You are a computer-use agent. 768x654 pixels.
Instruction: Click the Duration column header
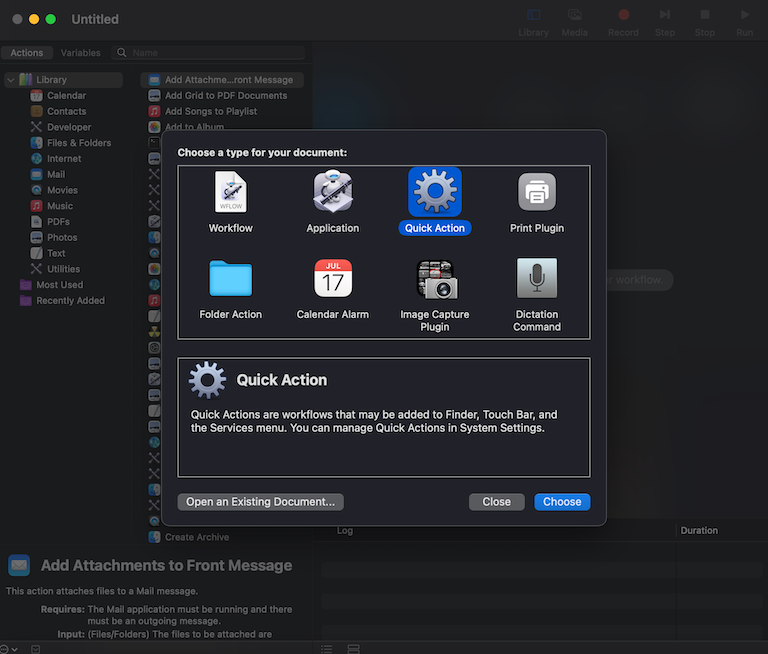tap(699, 531)
